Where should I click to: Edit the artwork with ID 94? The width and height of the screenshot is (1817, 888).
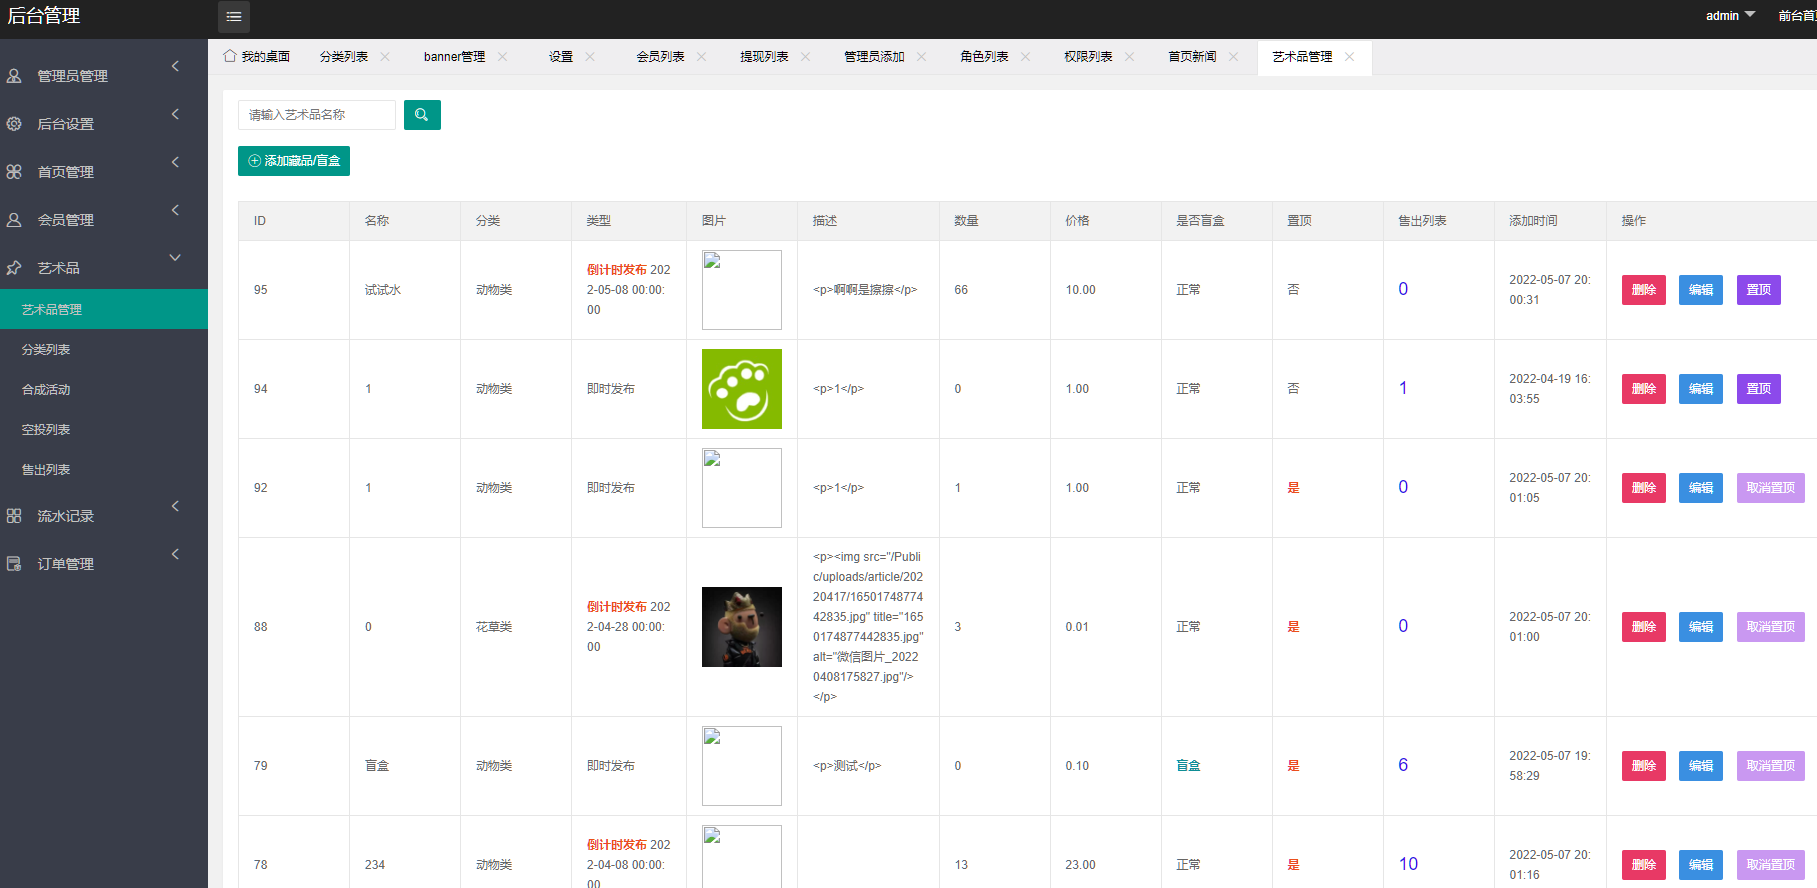(1700, 389)
